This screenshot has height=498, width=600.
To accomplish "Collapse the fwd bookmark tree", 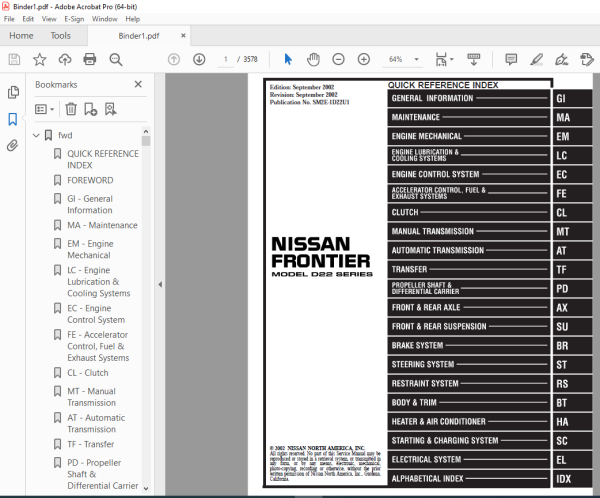I will [x=36, y=135].
